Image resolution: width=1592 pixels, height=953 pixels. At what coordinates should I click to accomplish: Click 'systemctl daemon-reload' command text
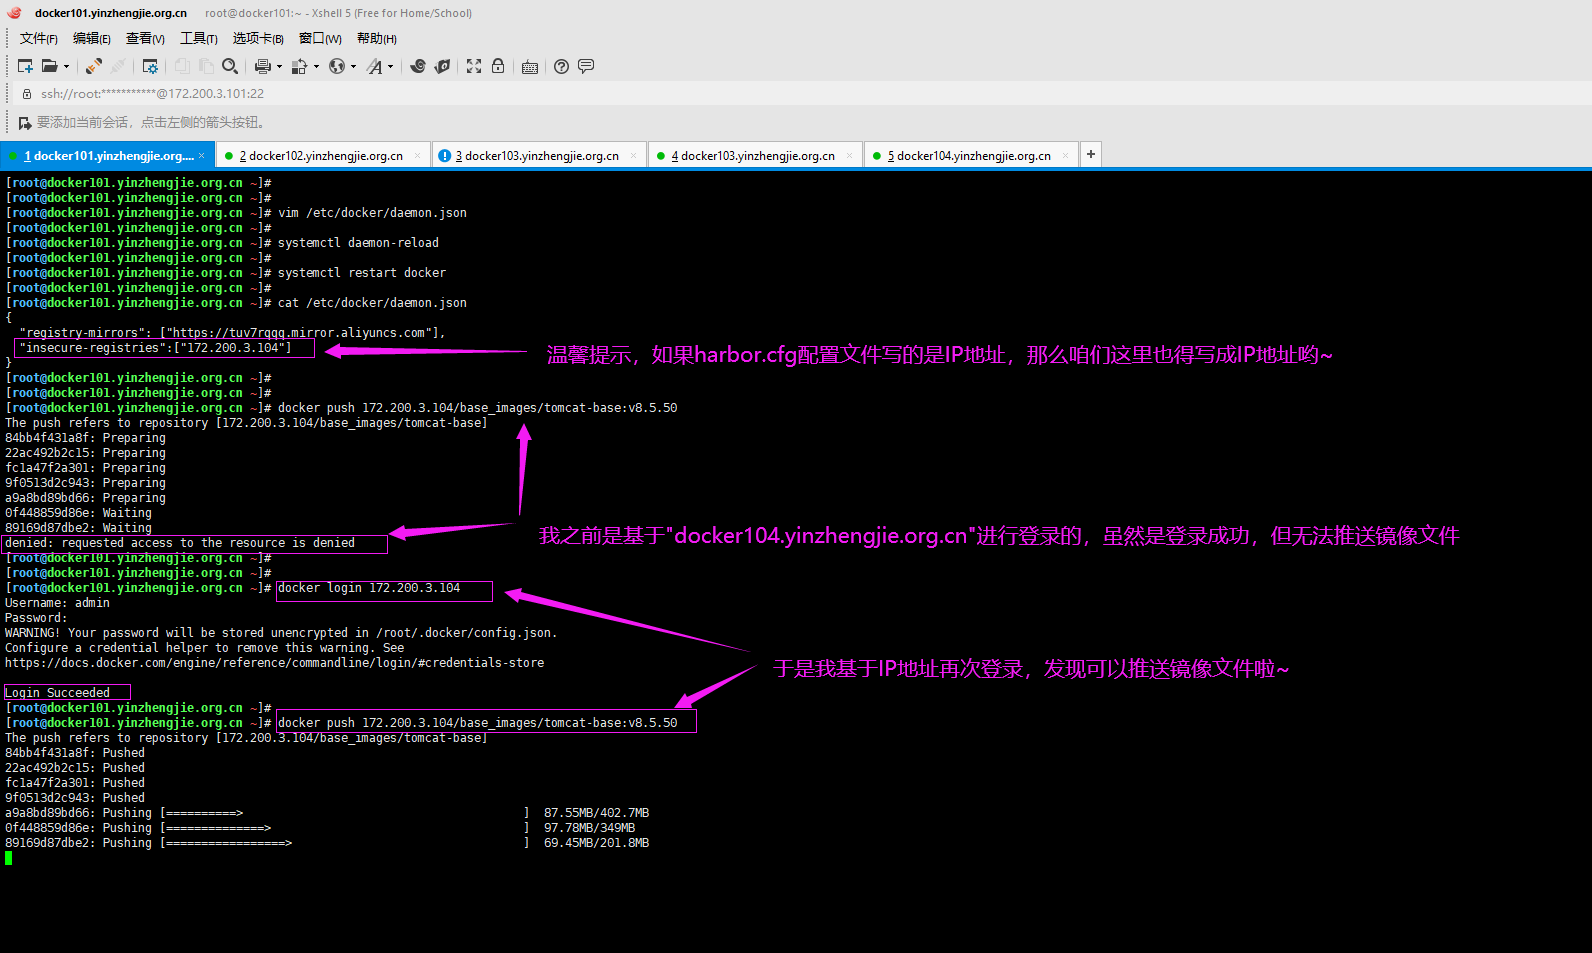(x=358, y=243)
